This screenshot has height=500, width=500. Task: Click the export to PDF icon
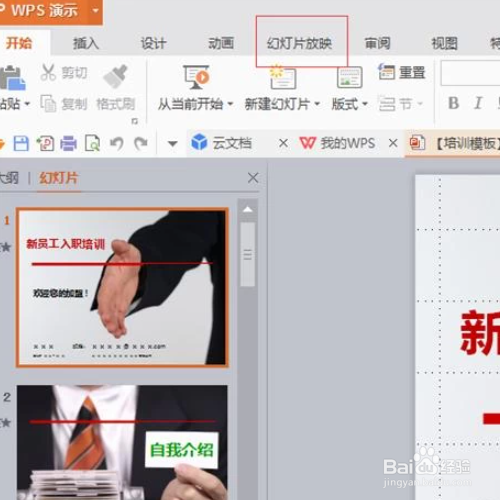coord(45,144)
